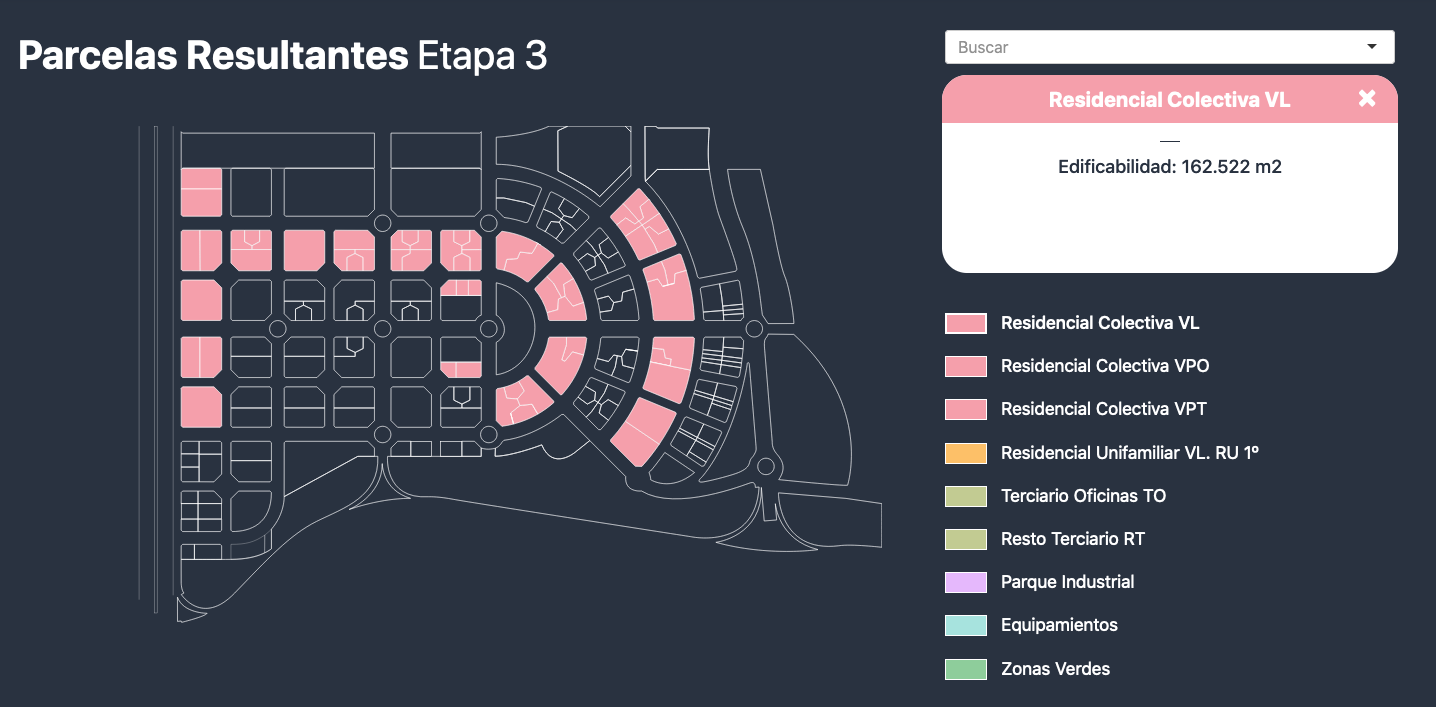Choose the Zonas Verdes legend label

click(1055, 669)
